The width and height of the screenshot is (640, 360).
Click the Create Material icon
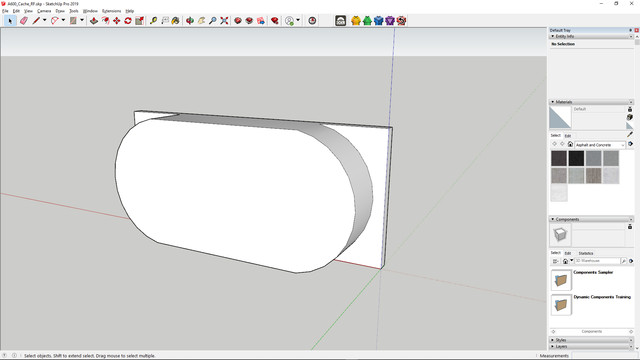630,117
